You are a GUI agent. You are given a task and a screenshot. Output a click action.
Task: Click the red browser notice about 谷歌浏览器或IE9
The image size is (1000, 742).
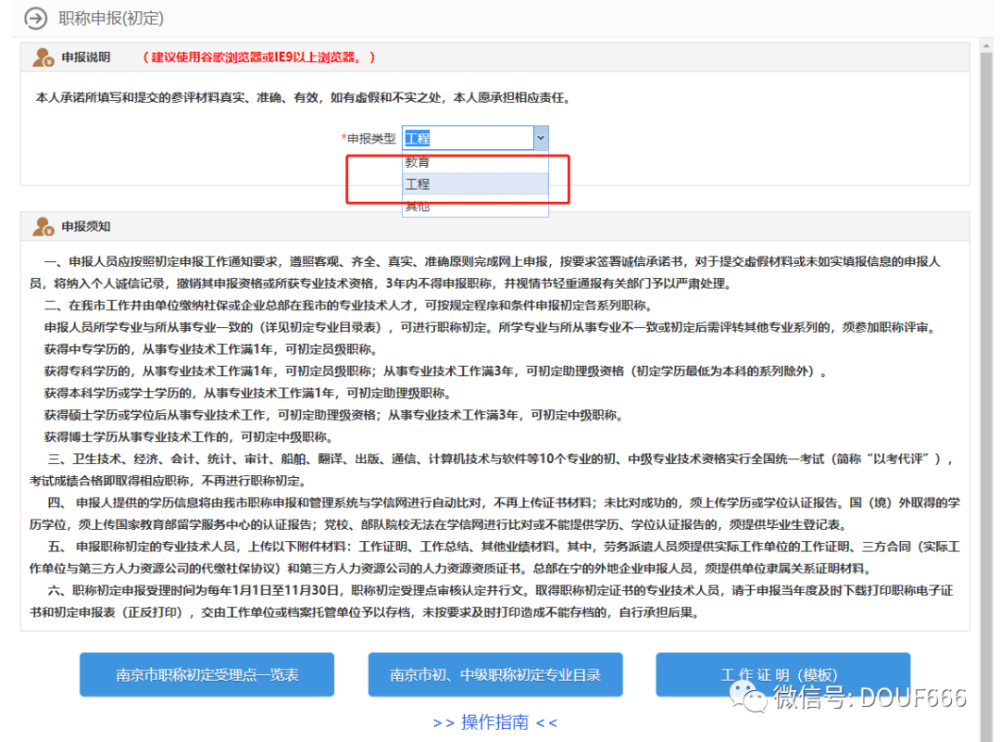pos(259,57)
